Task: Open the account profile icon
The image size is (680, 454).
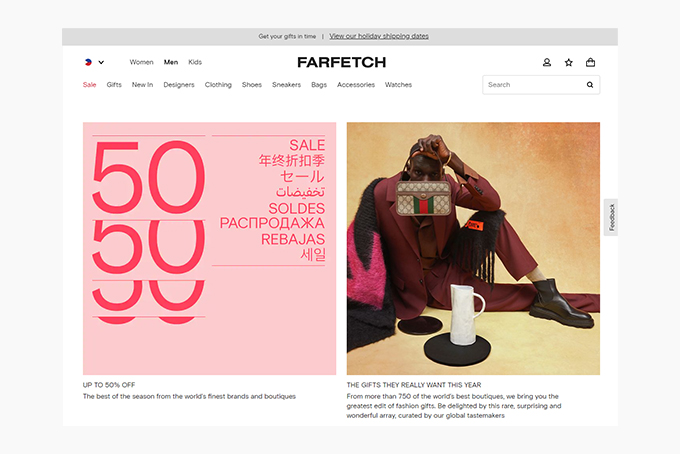Action: pyautogui.click(x=547, y=62)
